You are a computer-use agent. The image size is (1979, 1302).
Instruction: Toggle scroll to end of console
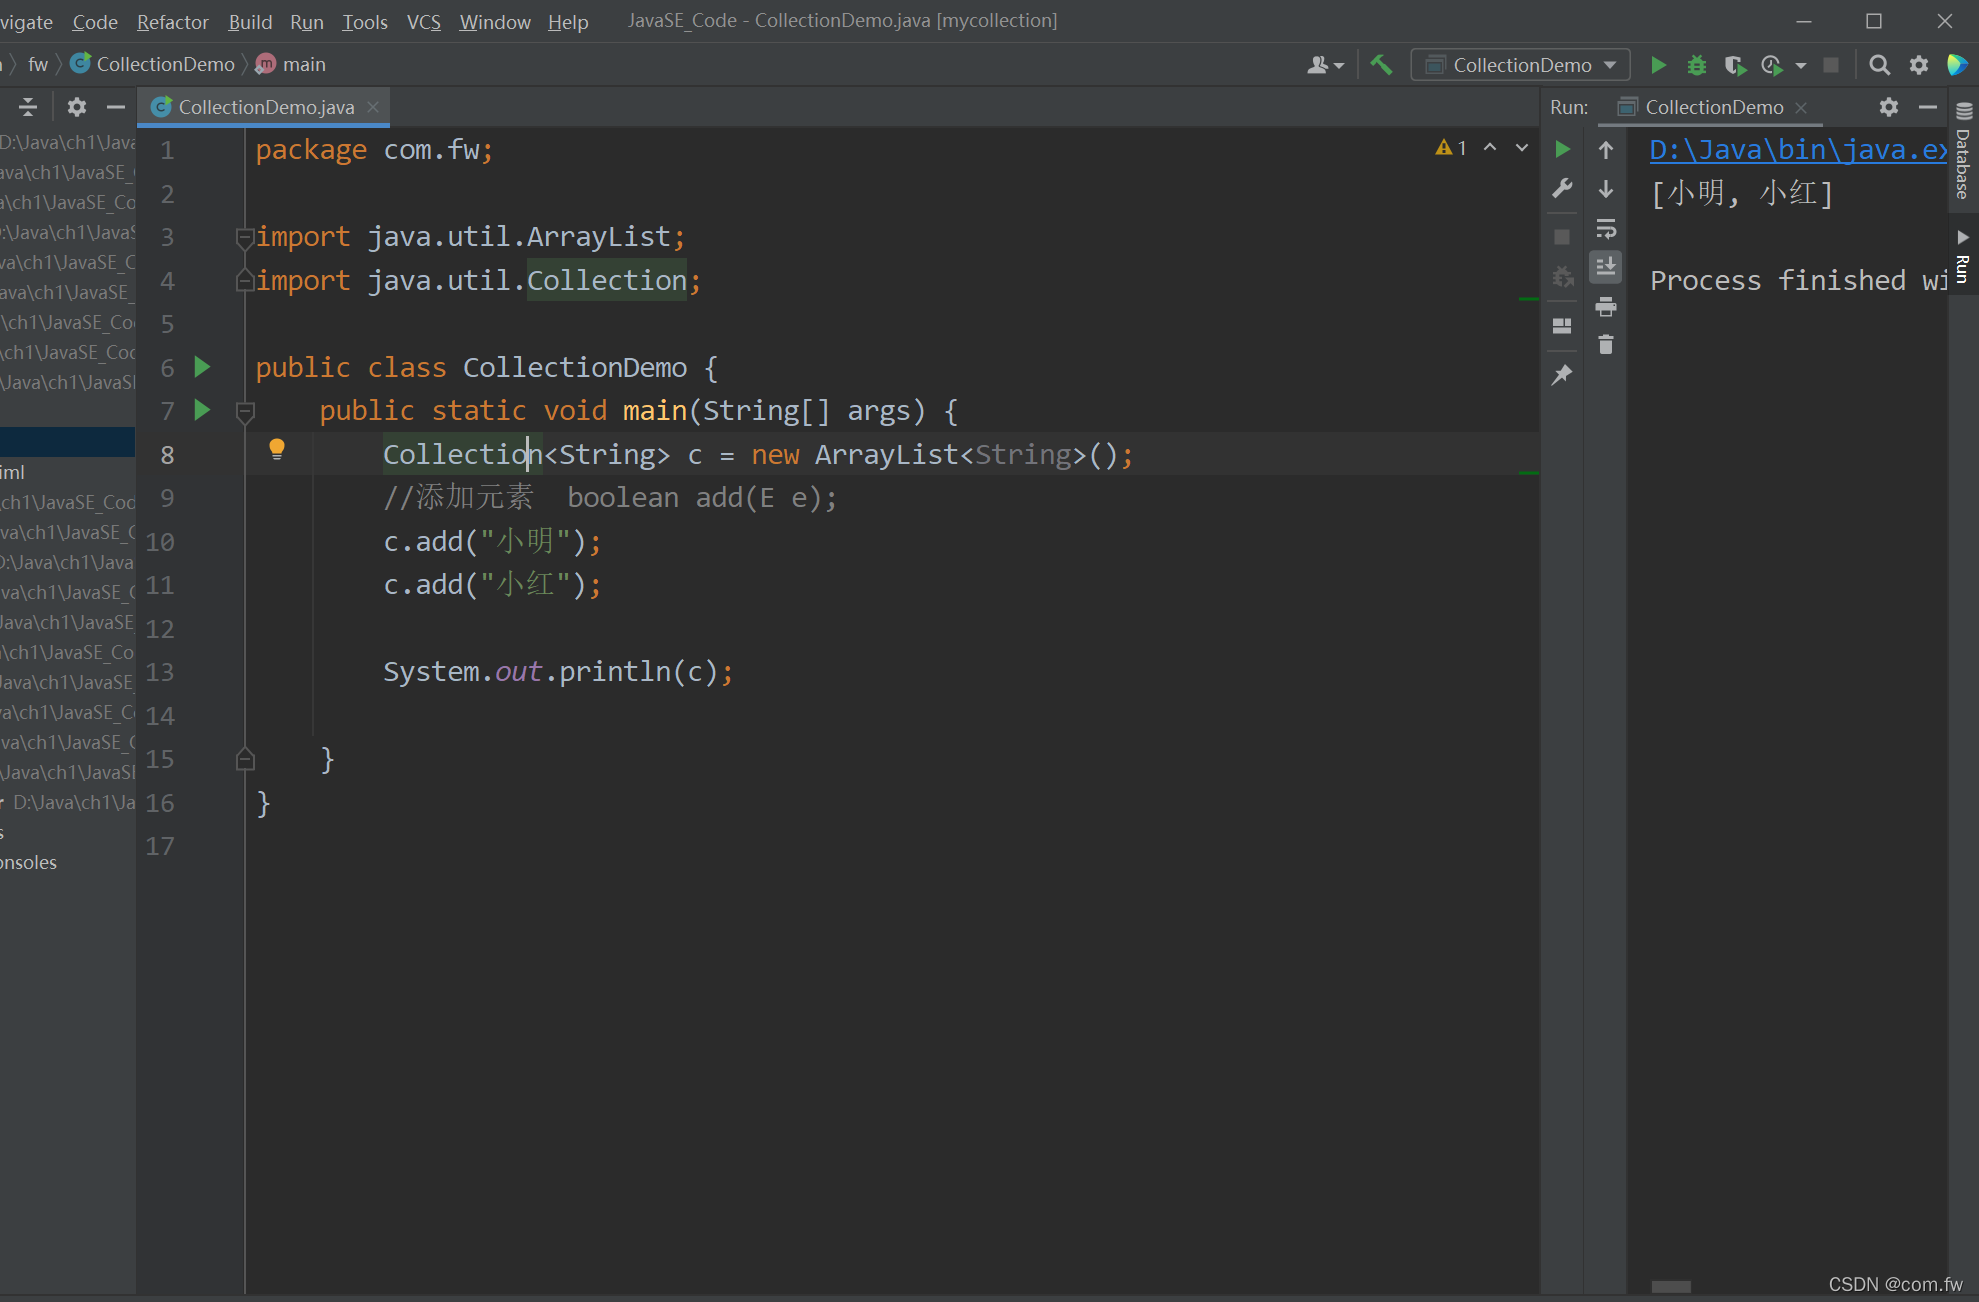(x=1606, y=267)
